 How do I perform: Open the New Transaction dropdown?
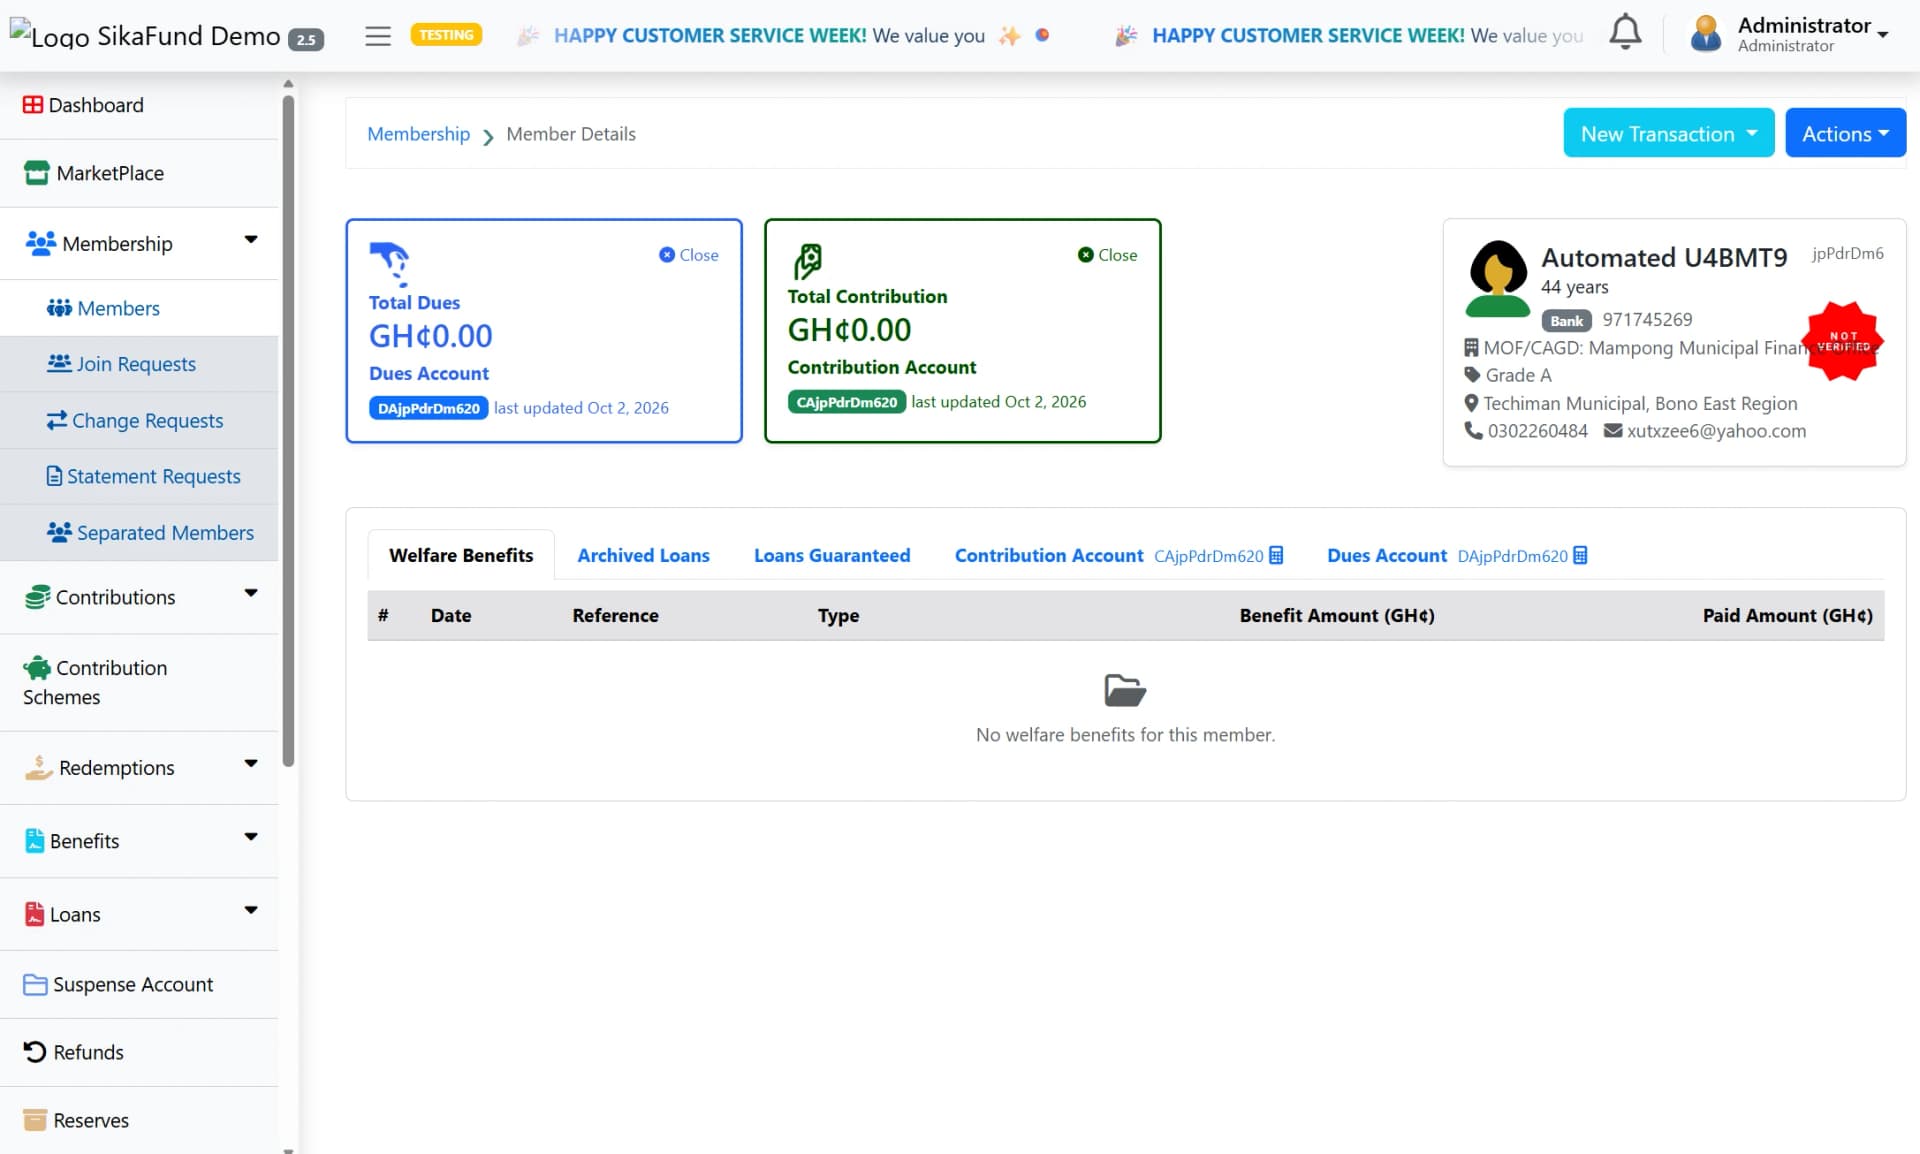[1668, 133]
